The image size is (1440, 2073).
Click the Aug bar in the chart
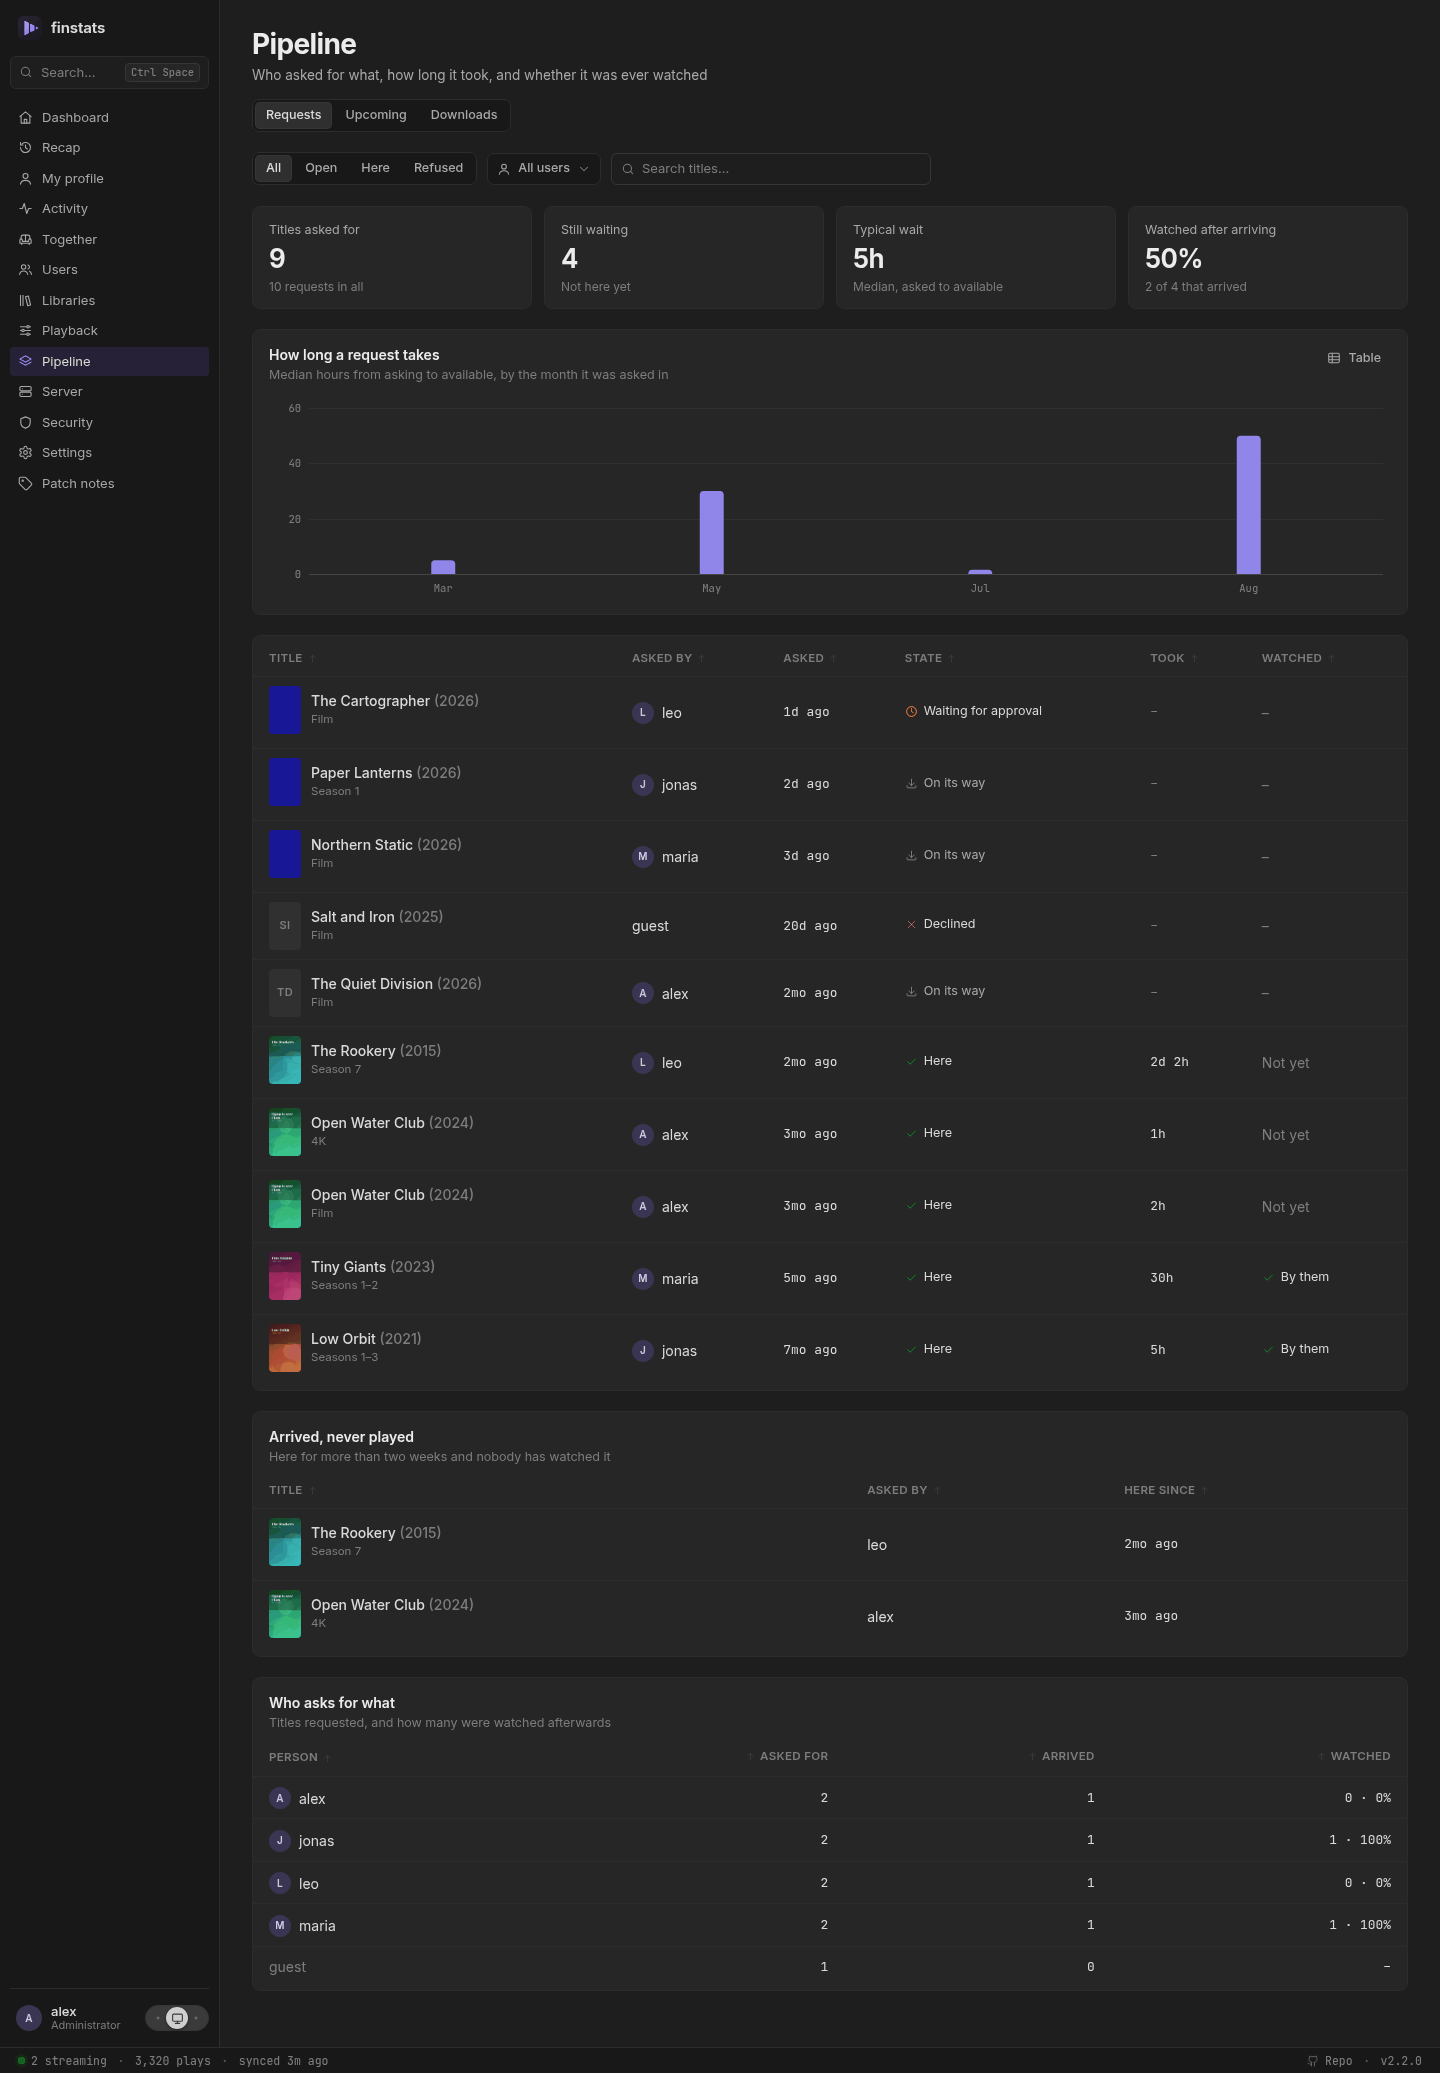coord(1248,505)
